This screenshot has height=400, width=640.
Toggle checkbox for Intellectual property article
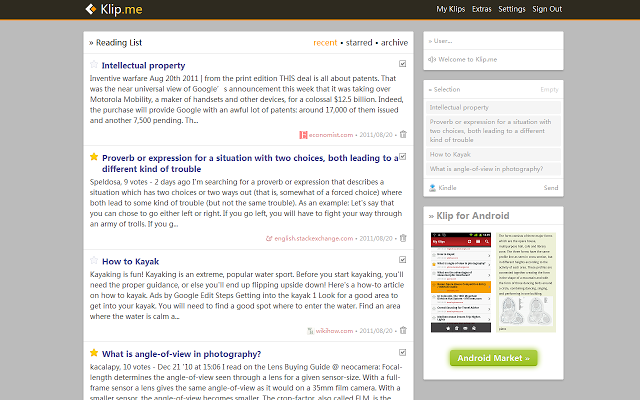(x=402, y=64)
